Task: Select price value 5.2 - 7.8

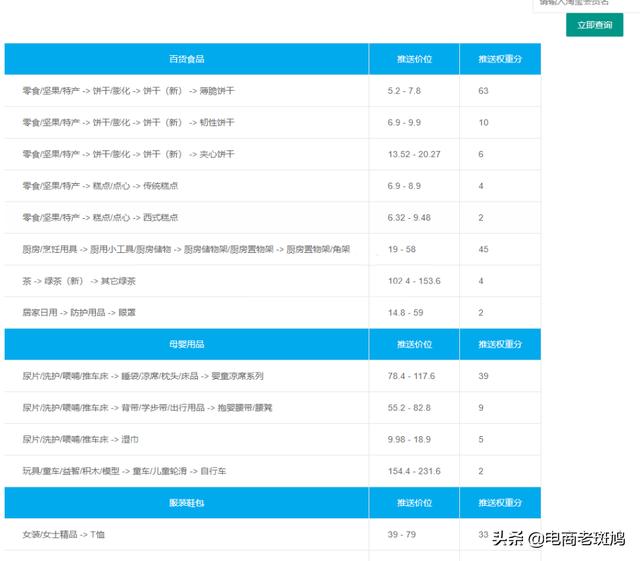Action: (404, 91)
